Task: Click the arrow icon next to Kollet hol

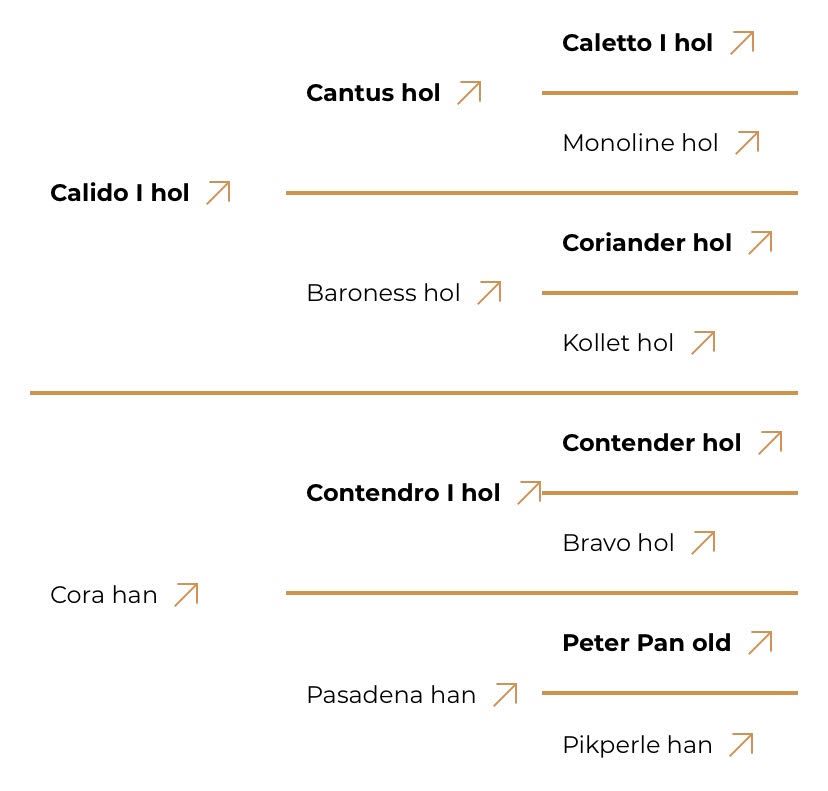Action: pyautogui.click(x=703, y=342)
